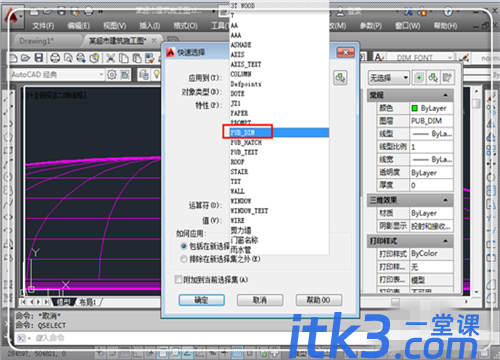Click the Autodesk Exchange X icon in title bar
This screenshot has width=500, height=360.
[x=408, y=12]
